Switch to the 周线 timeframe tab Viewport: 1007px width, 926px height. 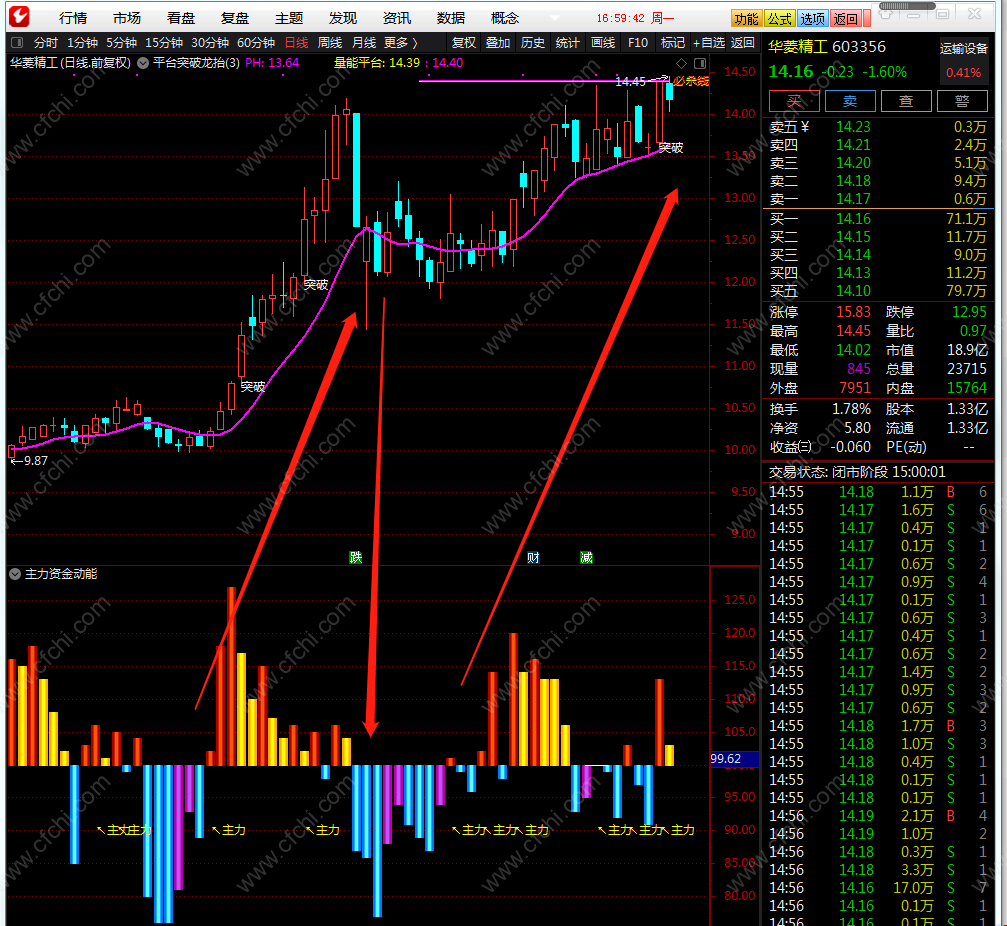point(330,43)
